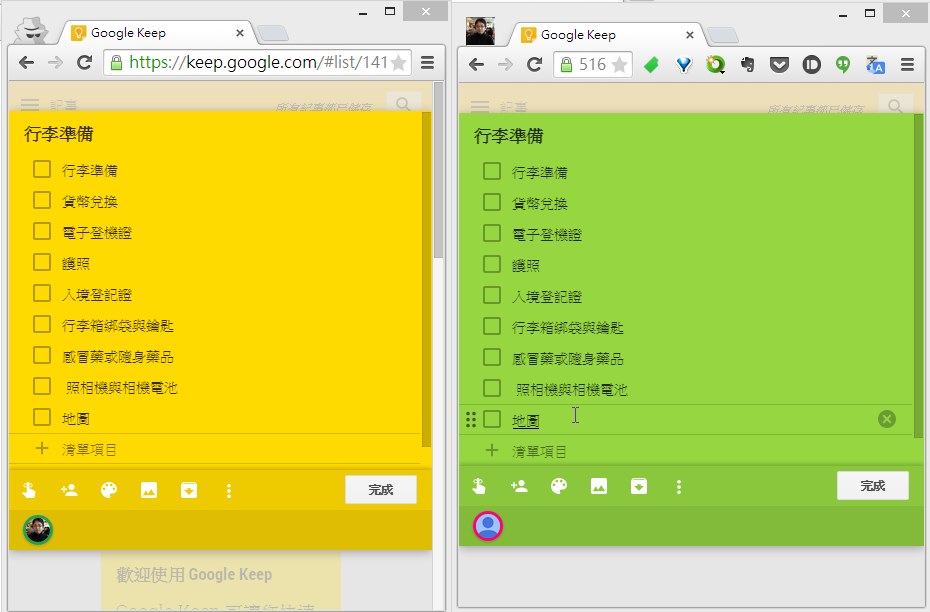
Task: Check the 照相機與相機電池 checkbox in green note
Action: click(x=492, y=388)
